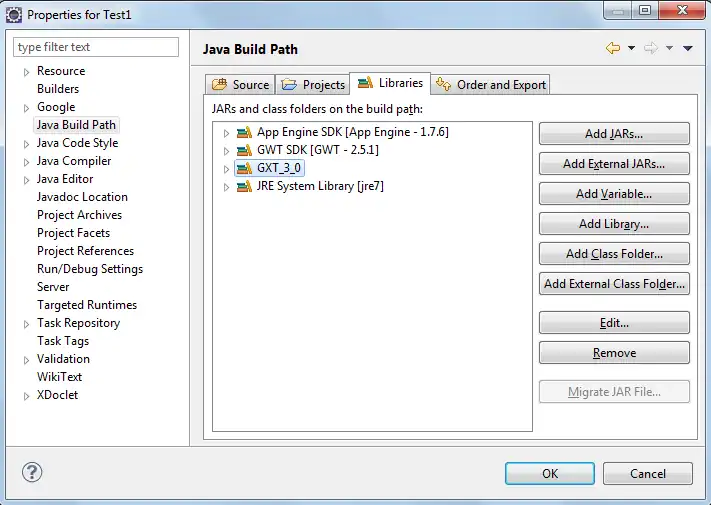Click the GXT_3_0 library icon
Viewport: 711px width, 505px height.
[x=244, y=168]
